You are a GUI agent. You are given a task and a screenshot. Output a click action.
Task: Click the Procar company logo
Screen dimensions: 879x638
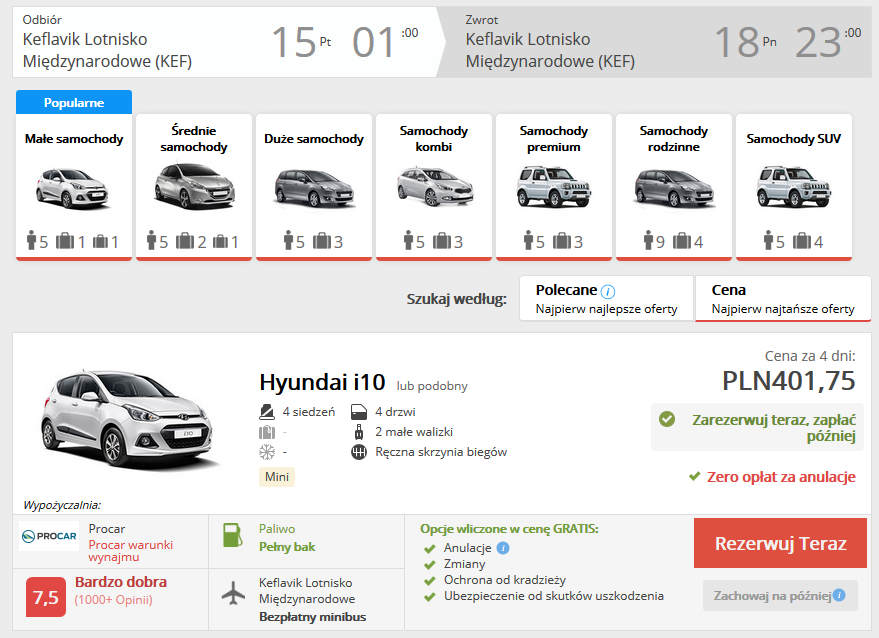49,536
